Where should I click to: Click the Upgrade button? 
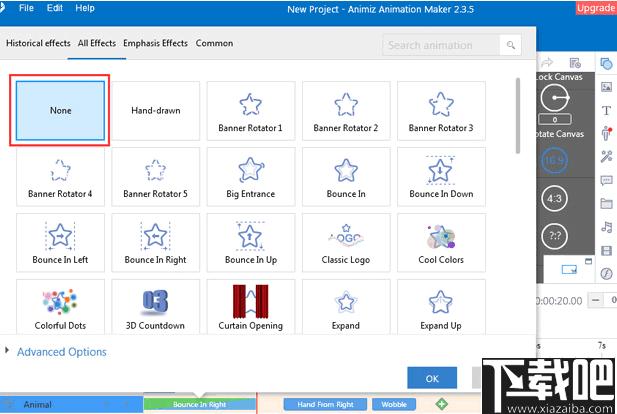pos(597,8)
